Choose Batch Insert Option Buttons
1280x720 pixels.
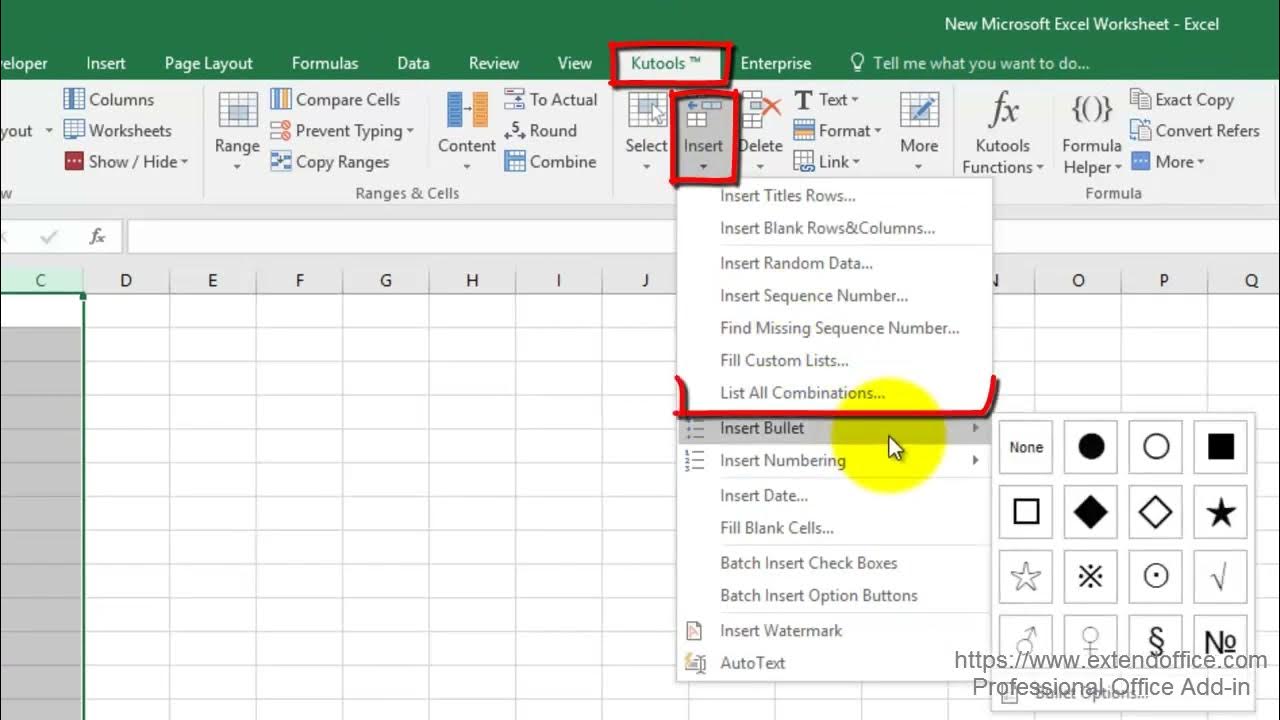point(835,595)
